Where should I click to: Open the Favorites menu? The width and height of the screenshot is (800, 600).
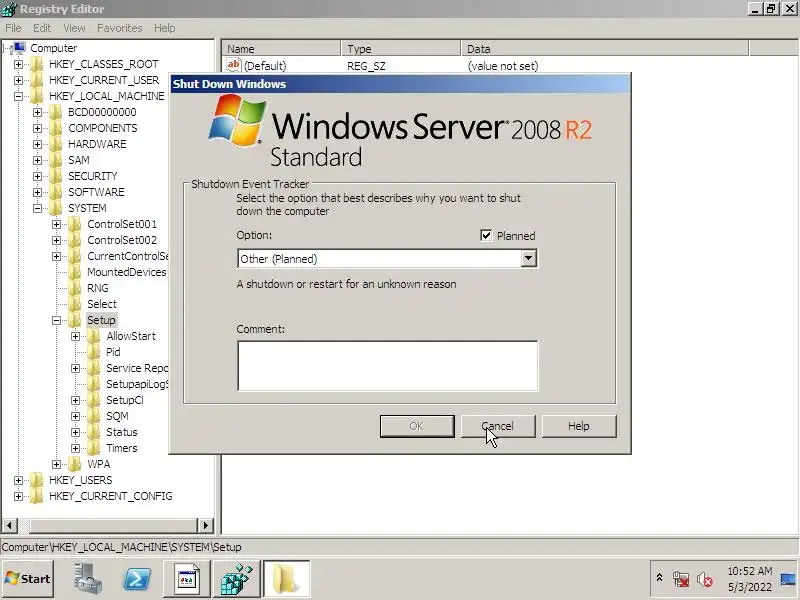coord(119,28)
